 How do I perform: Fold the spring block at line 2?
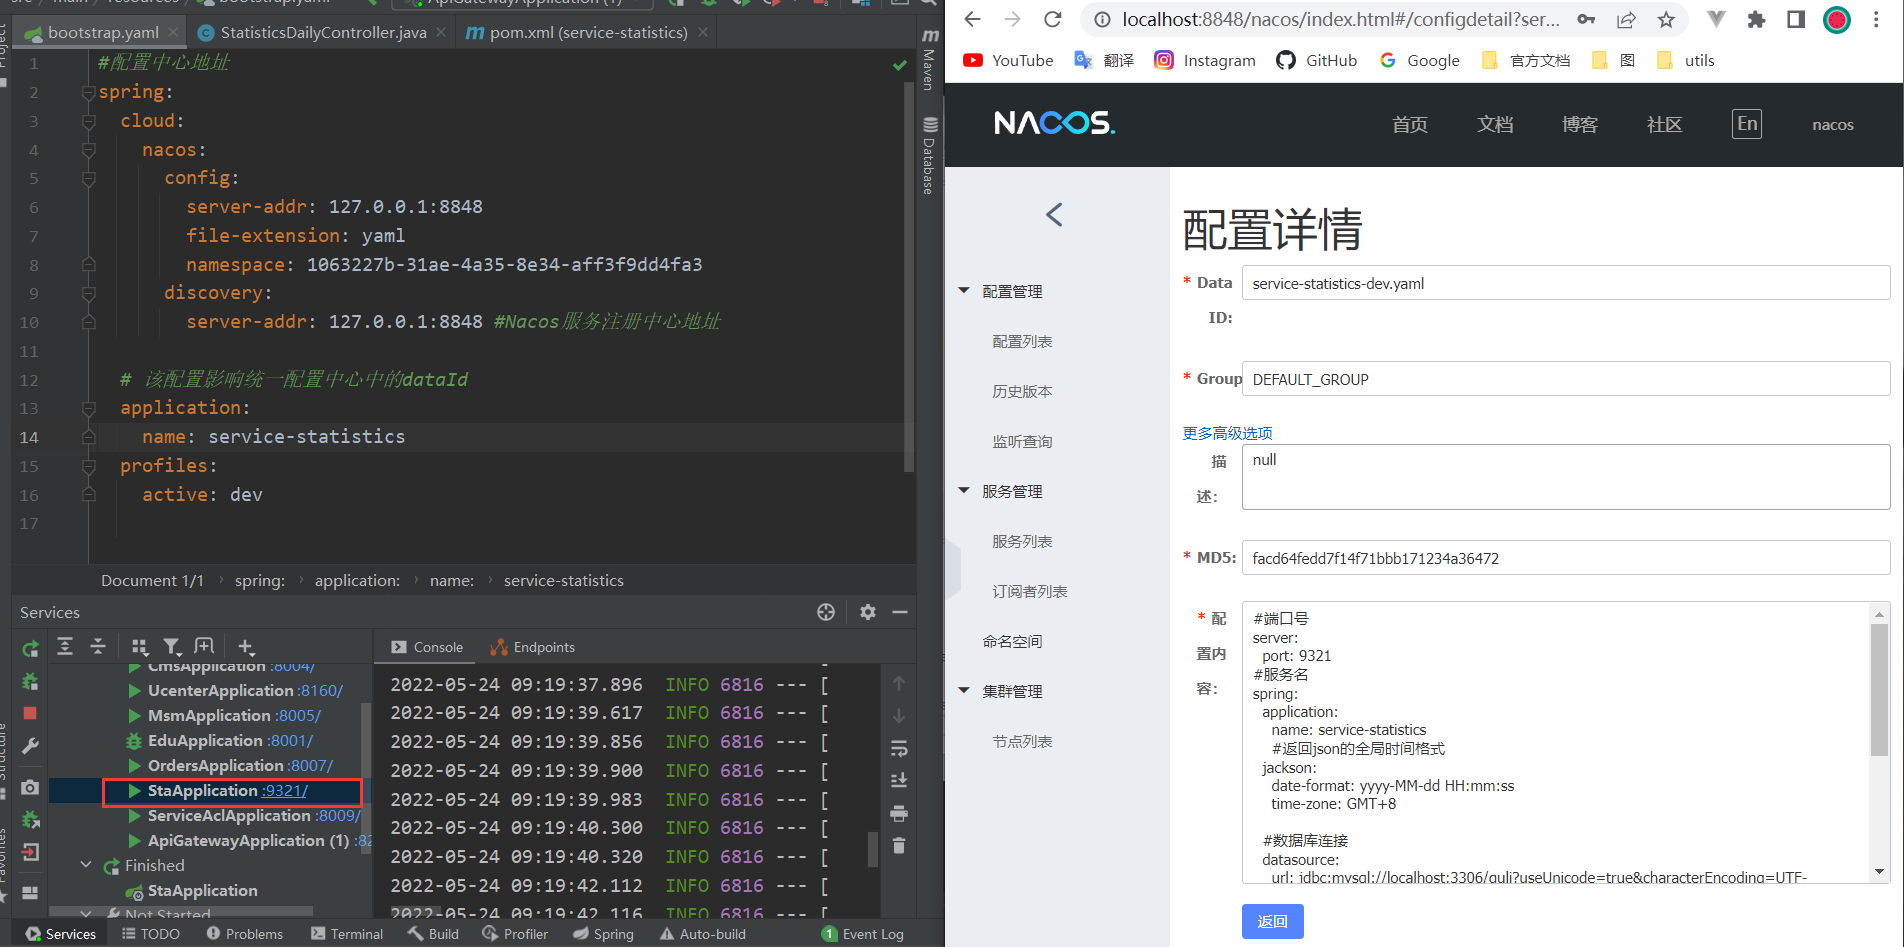click(x=88, y=92)
